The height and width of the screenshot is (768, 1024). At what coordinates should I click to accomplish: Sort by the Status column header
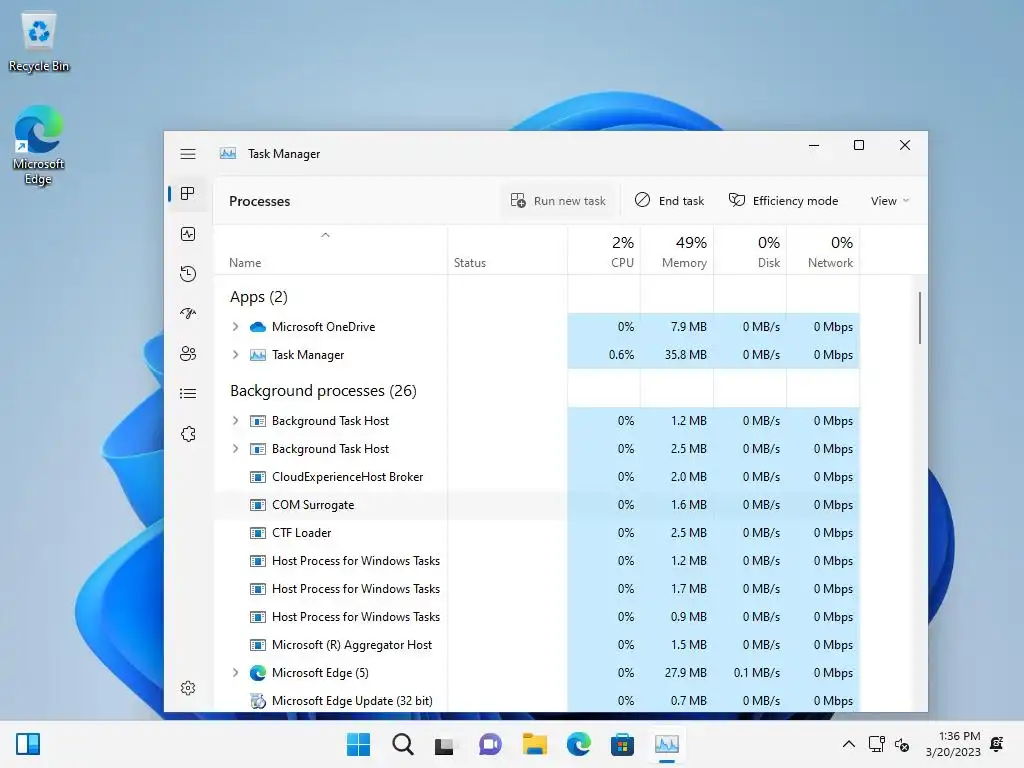pos(507,251)
